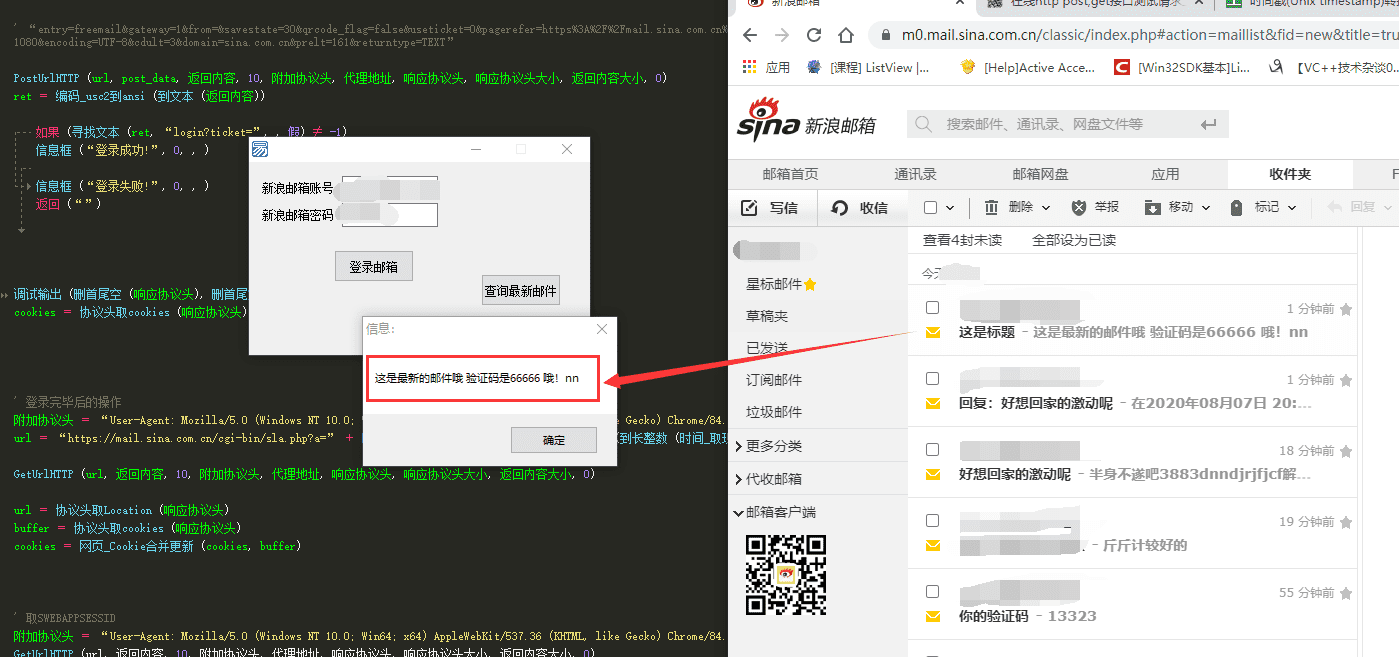
Task: Switch to the 通讯录 tab
Action: coord(914,172)
